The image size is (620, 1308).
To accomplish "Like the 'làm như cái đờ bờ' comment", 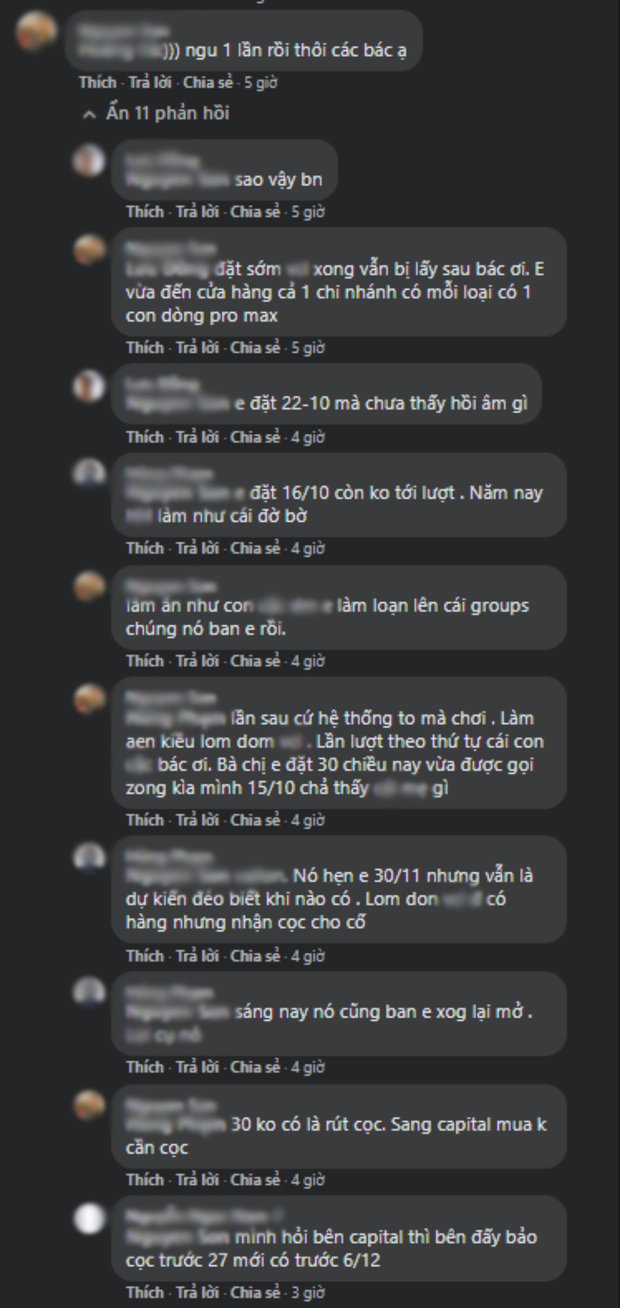I will [144, 548].
